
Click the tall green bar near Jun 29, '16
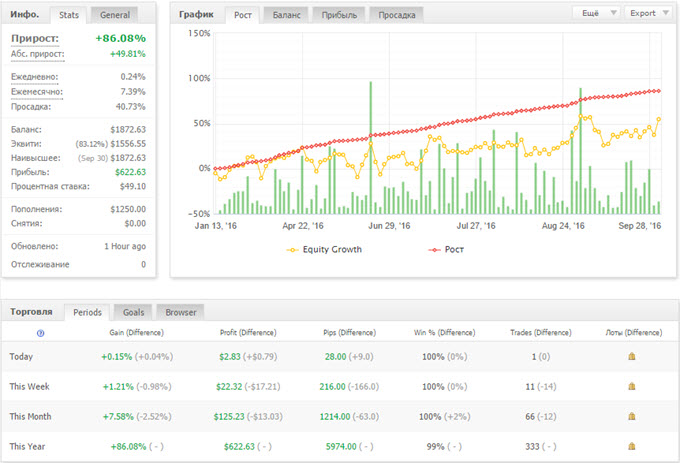coord(371,147)
